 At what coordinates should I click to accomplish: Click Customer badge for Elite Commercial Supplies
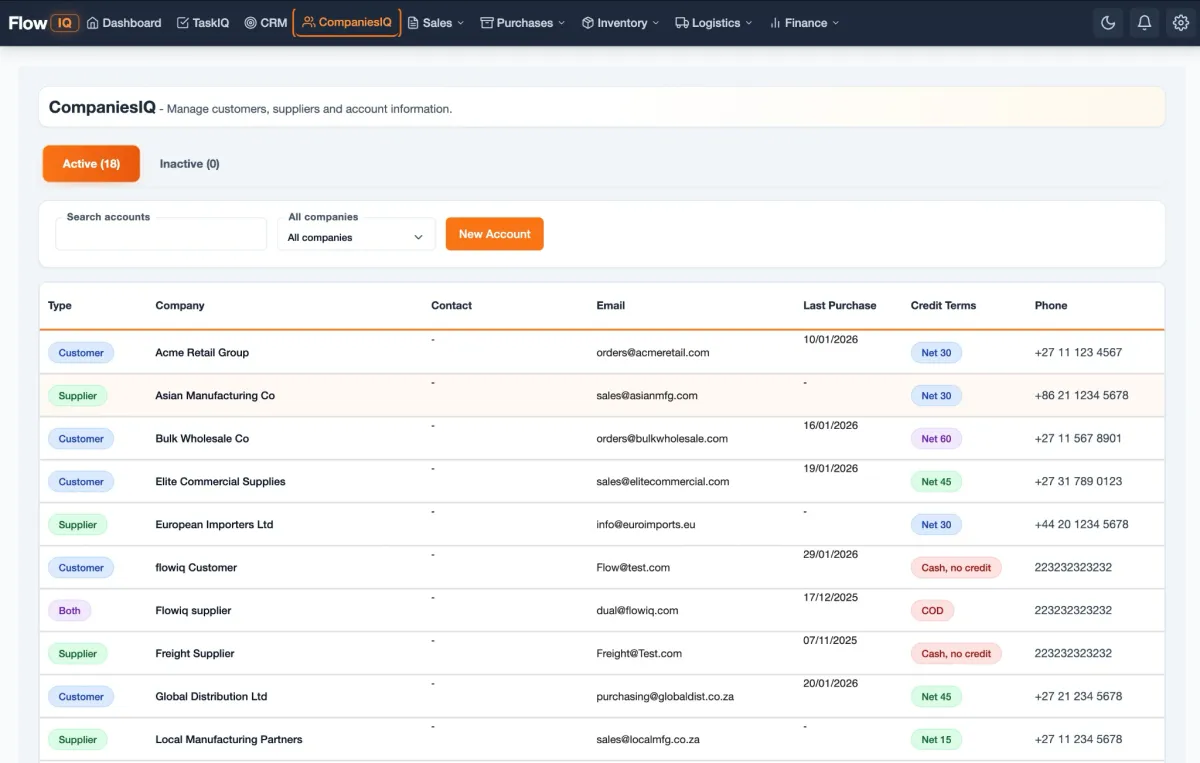coord(81,482)
